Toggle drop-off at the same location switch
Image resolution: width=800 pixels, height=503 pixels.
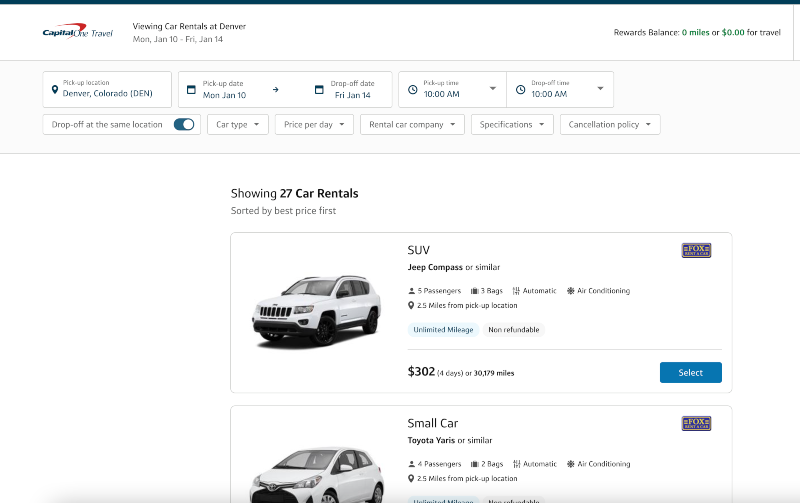coord(184,125)
